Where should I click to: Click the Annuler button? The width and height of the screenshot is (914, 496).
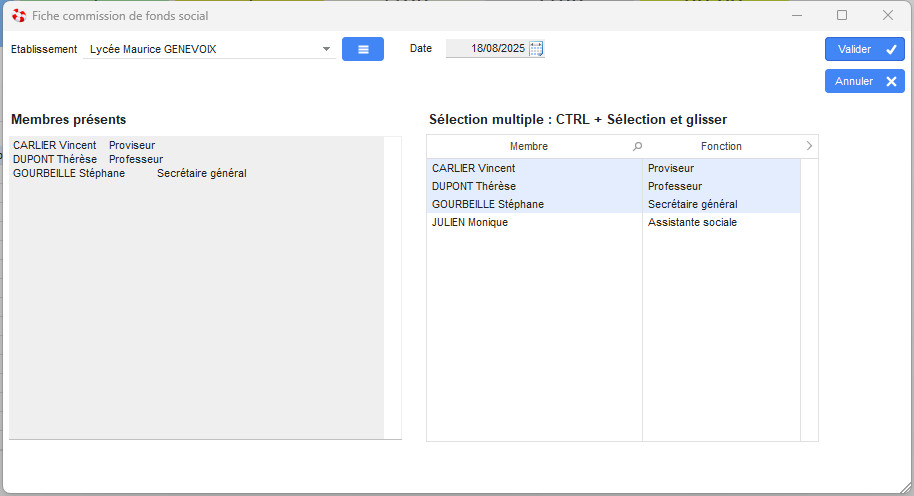point(864,81)
